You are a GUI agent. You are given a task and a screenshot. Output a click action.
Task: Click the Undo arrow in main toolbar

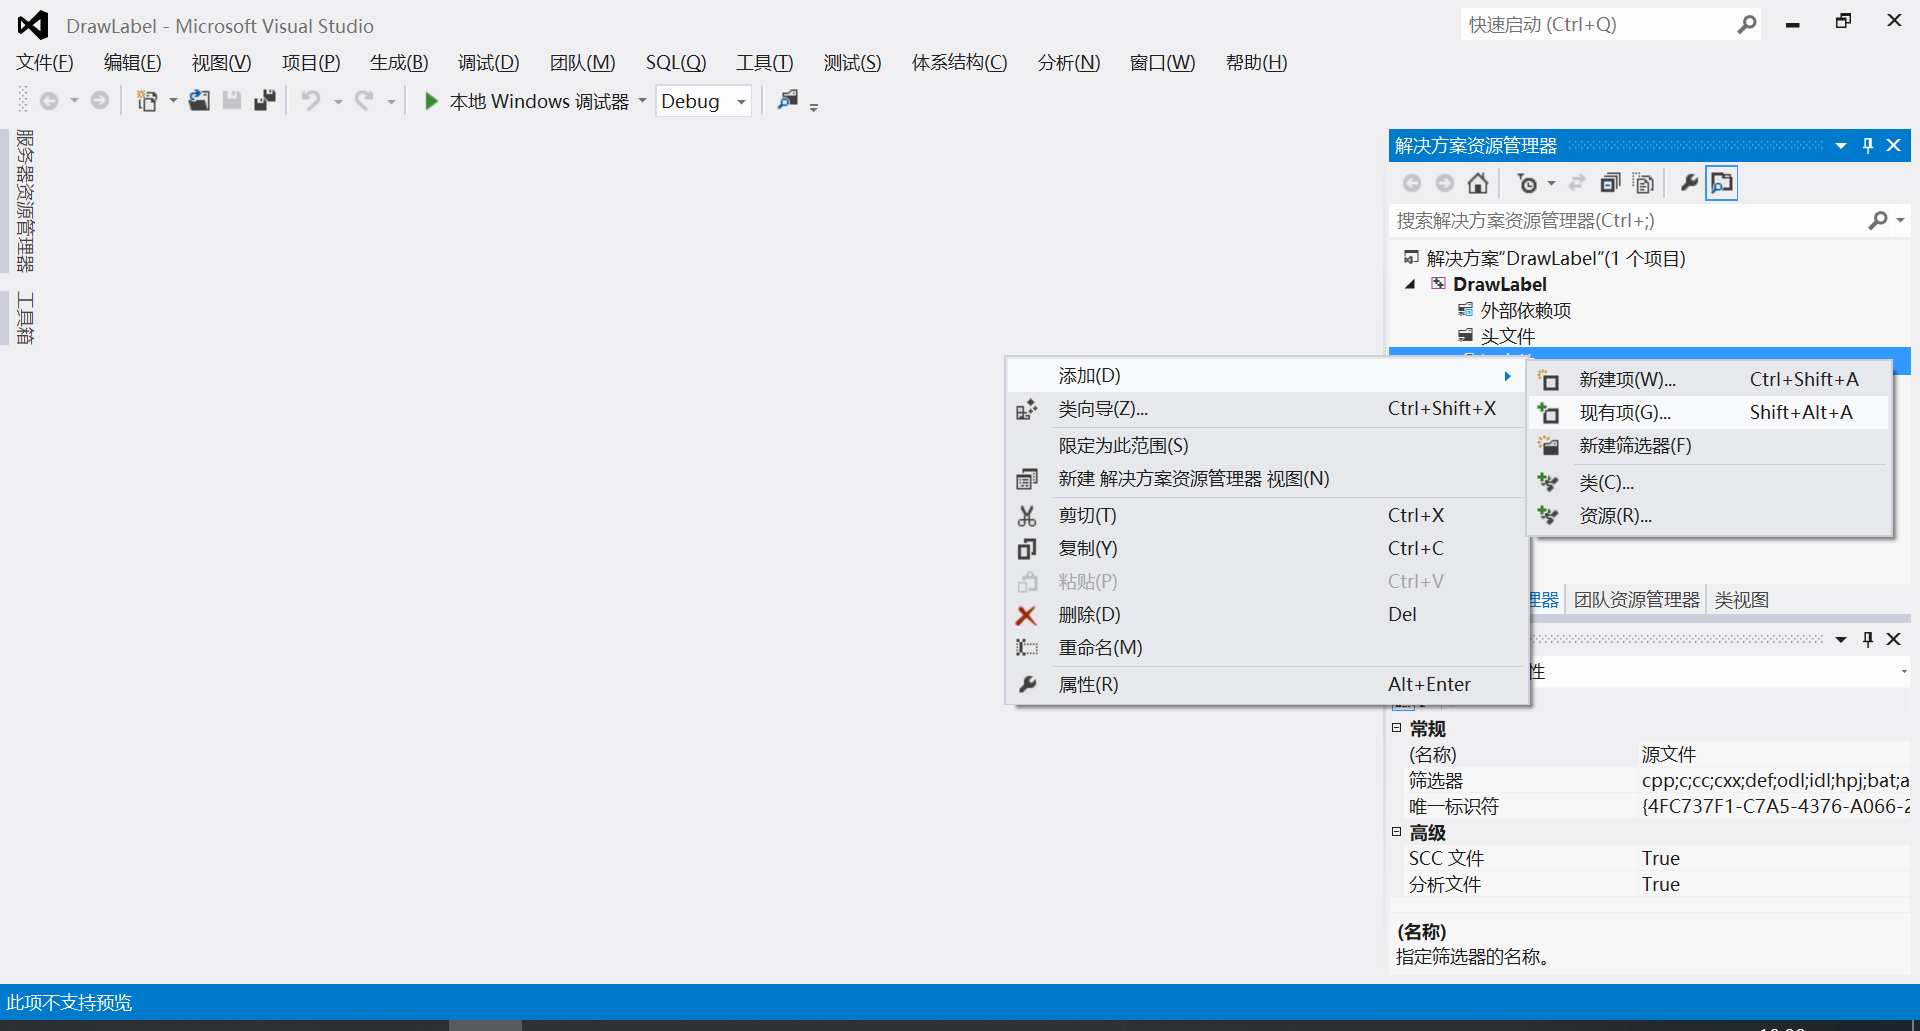(x=311, y=101)
